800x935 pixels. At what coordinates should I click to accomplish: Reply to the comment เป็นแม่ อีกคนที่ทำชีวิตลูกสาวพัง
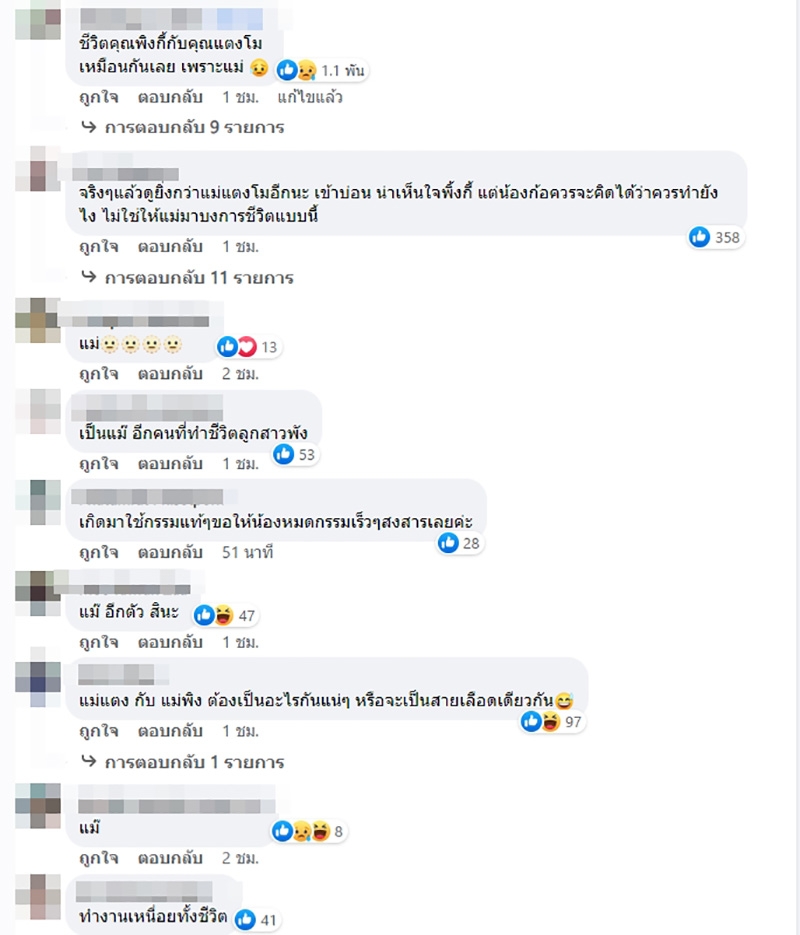(x=170, y=463)
